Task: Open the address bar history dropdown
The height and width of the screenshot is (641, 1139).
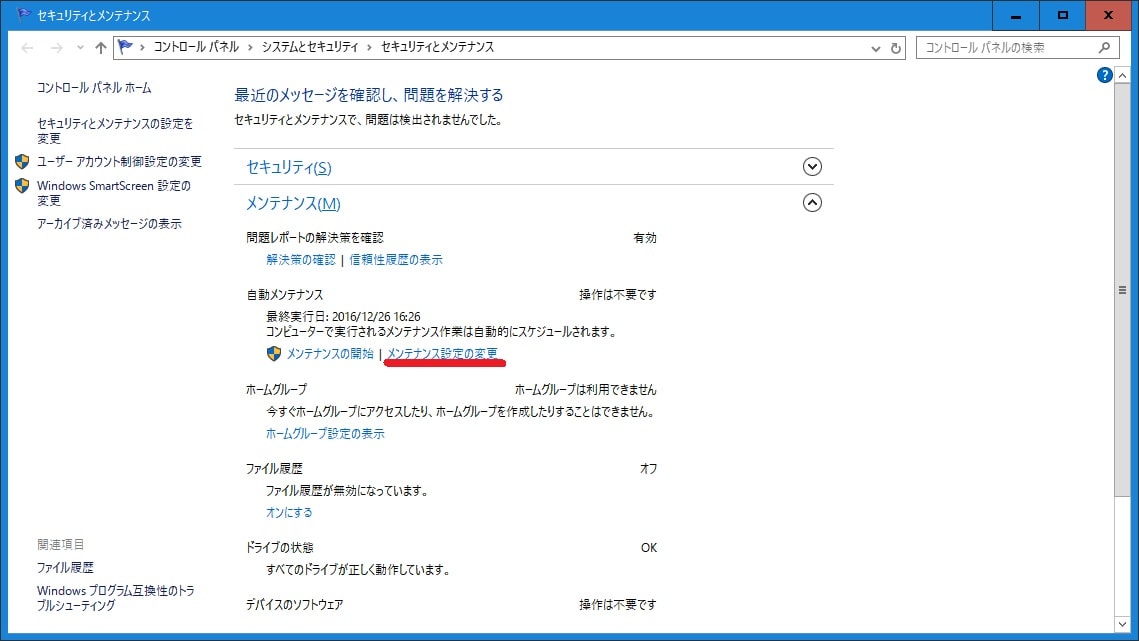Action: click(x=875, y=49)
